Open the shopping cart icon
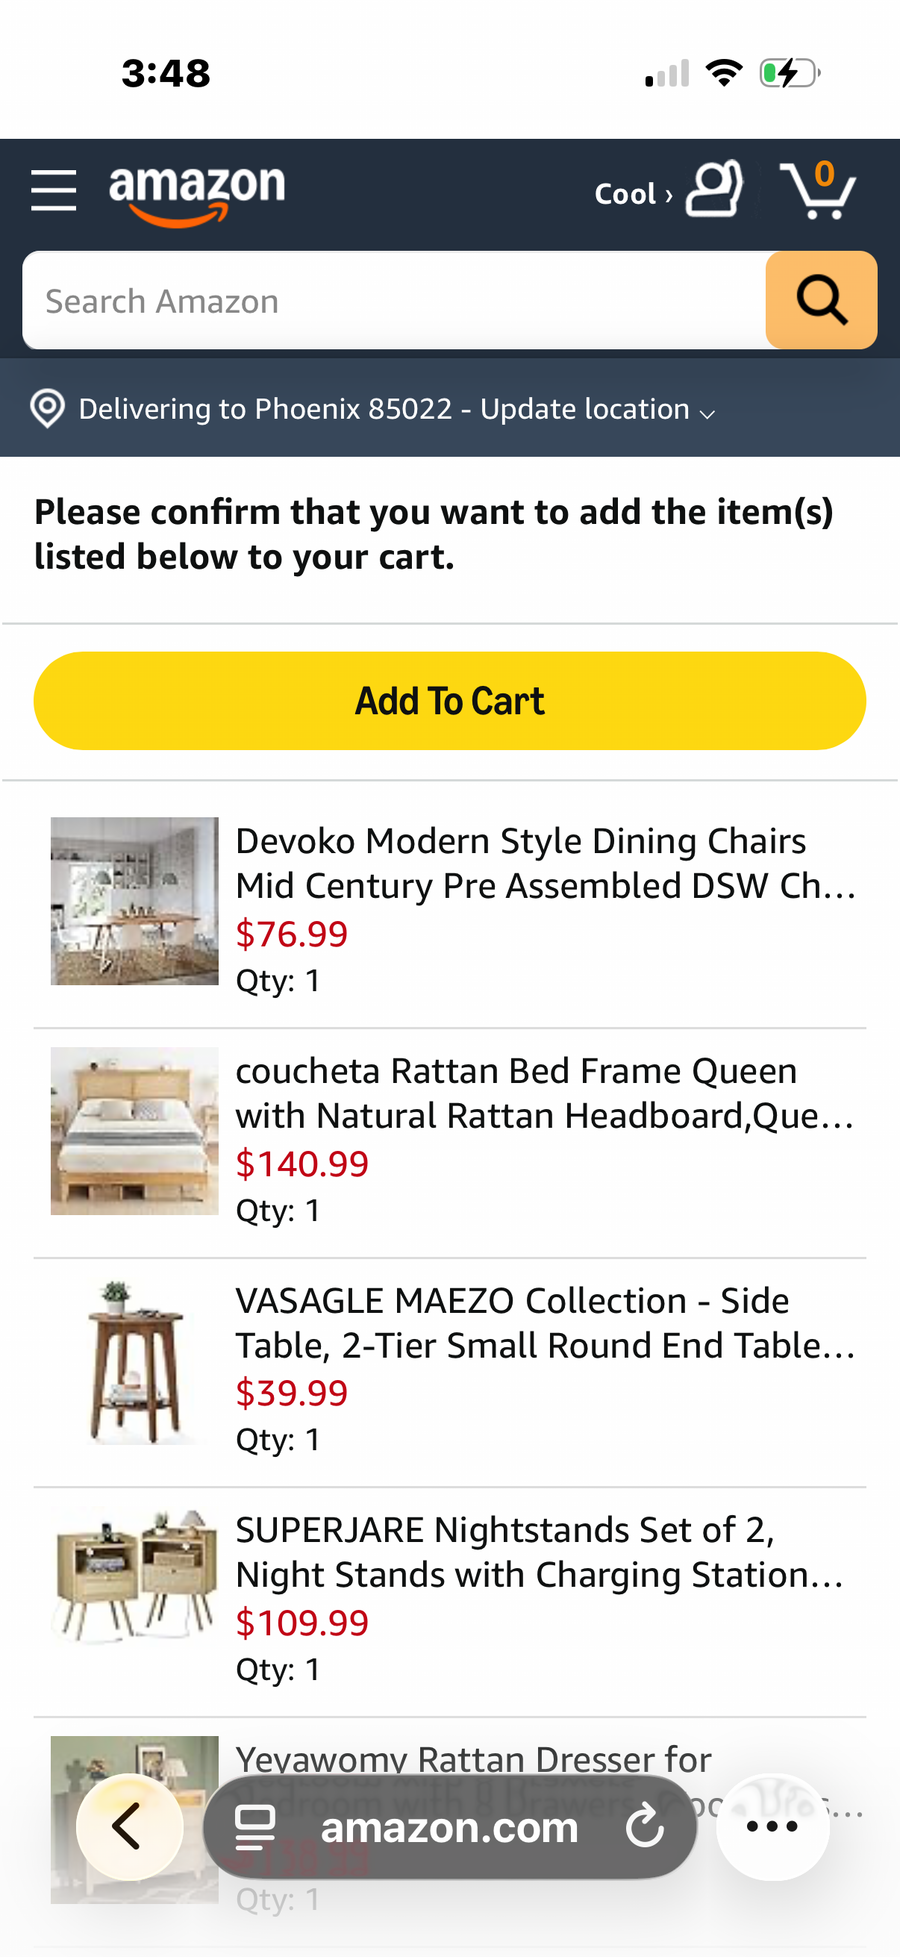The image size is (900, 1957). [x=818, y=190]
